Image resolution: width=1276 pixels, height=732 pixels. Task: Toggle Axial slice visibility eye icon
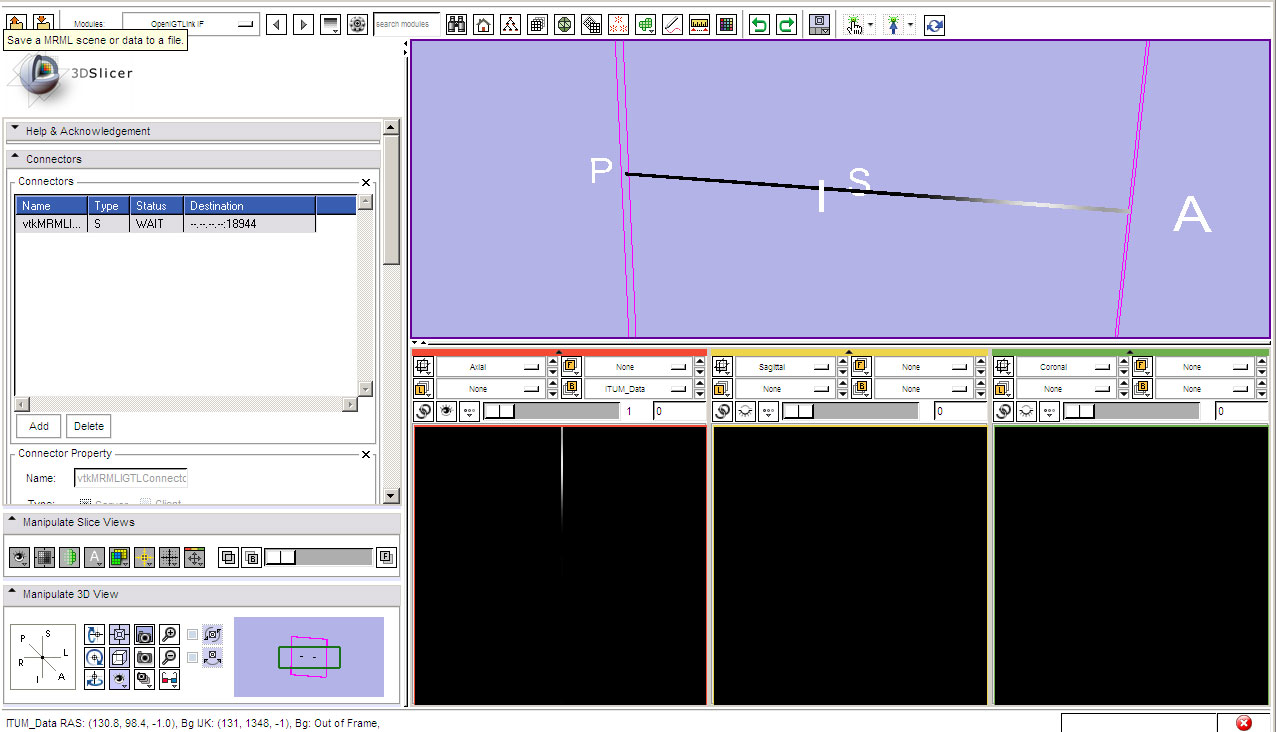tap(446, 411)
